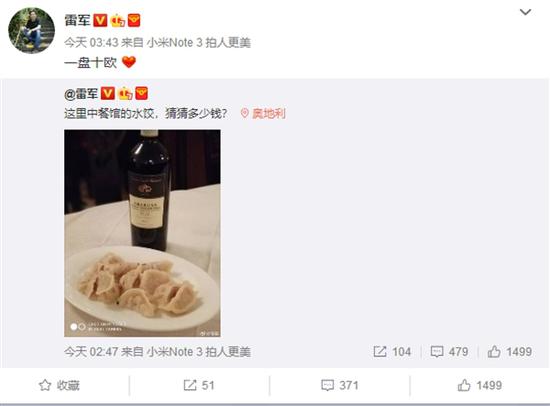The height and width of the screenshot is (406, 550).
Task: Open the bottom comment button showing 371
Action: (x=340, y=385)
